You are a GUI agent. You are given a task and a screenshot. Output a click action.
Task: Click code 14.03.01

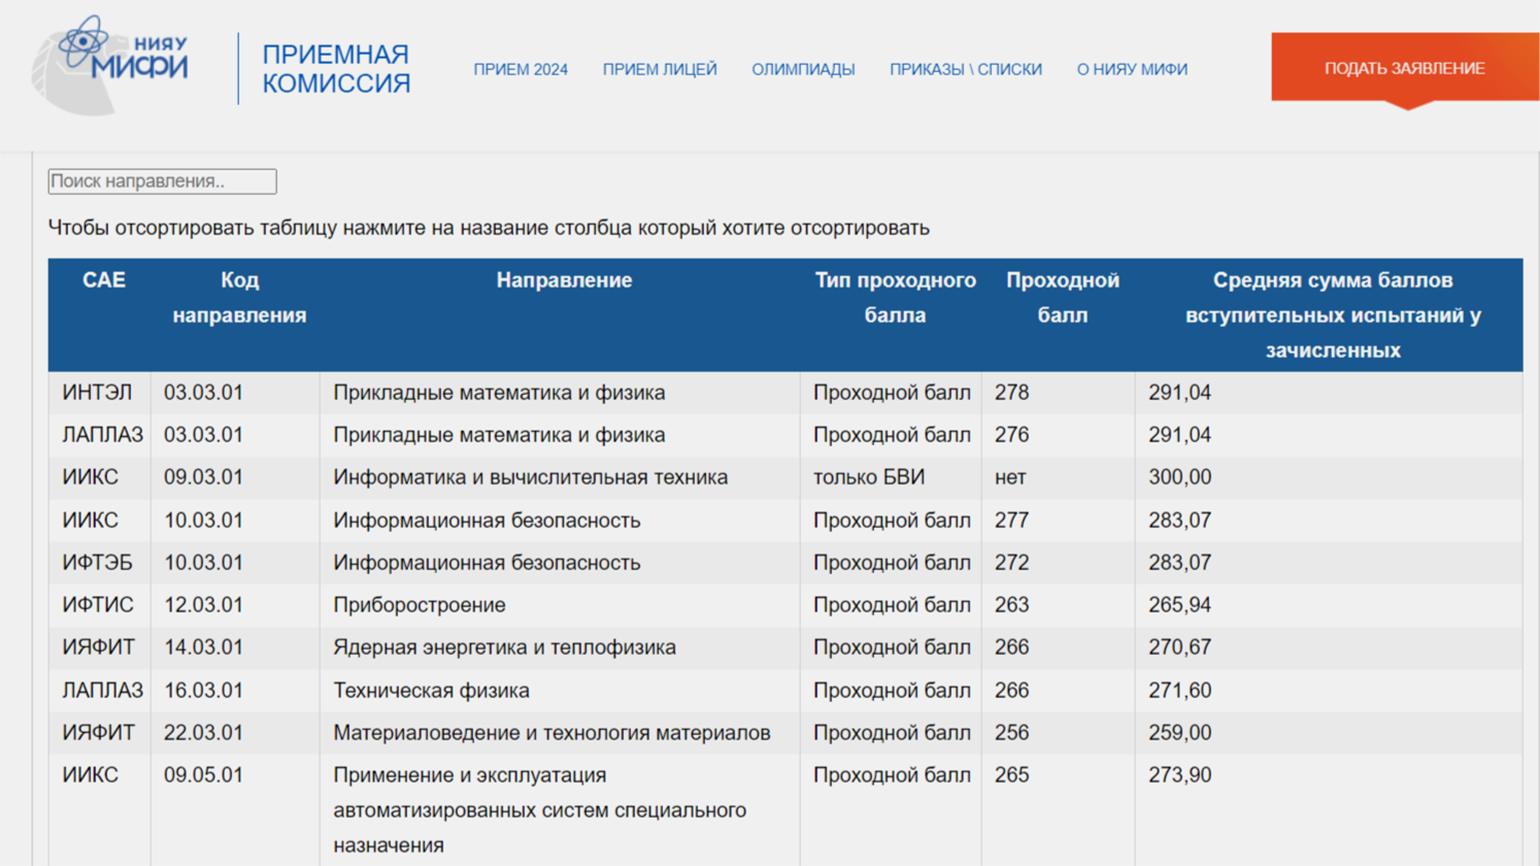tap(203, 648)
